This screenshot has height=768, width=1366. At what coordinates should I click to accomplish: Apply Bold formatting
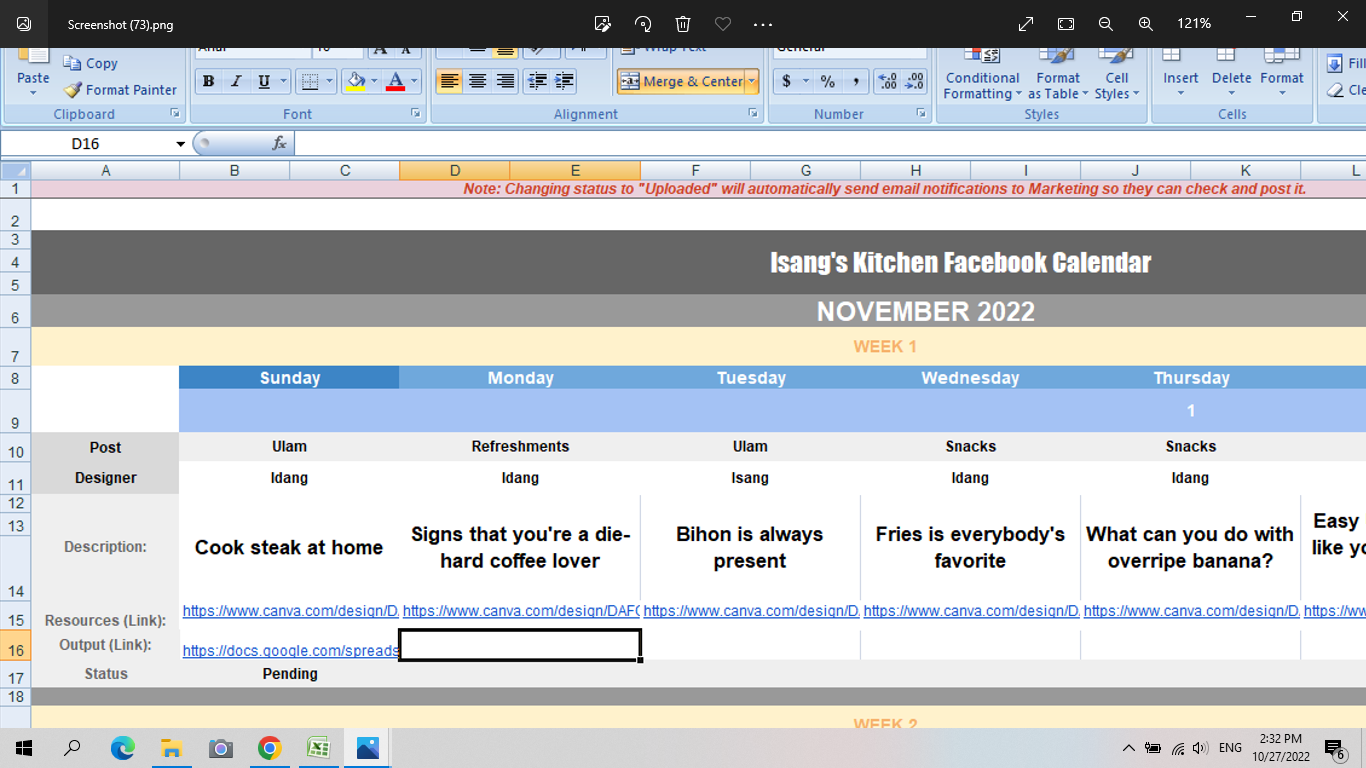pos(208,82)
